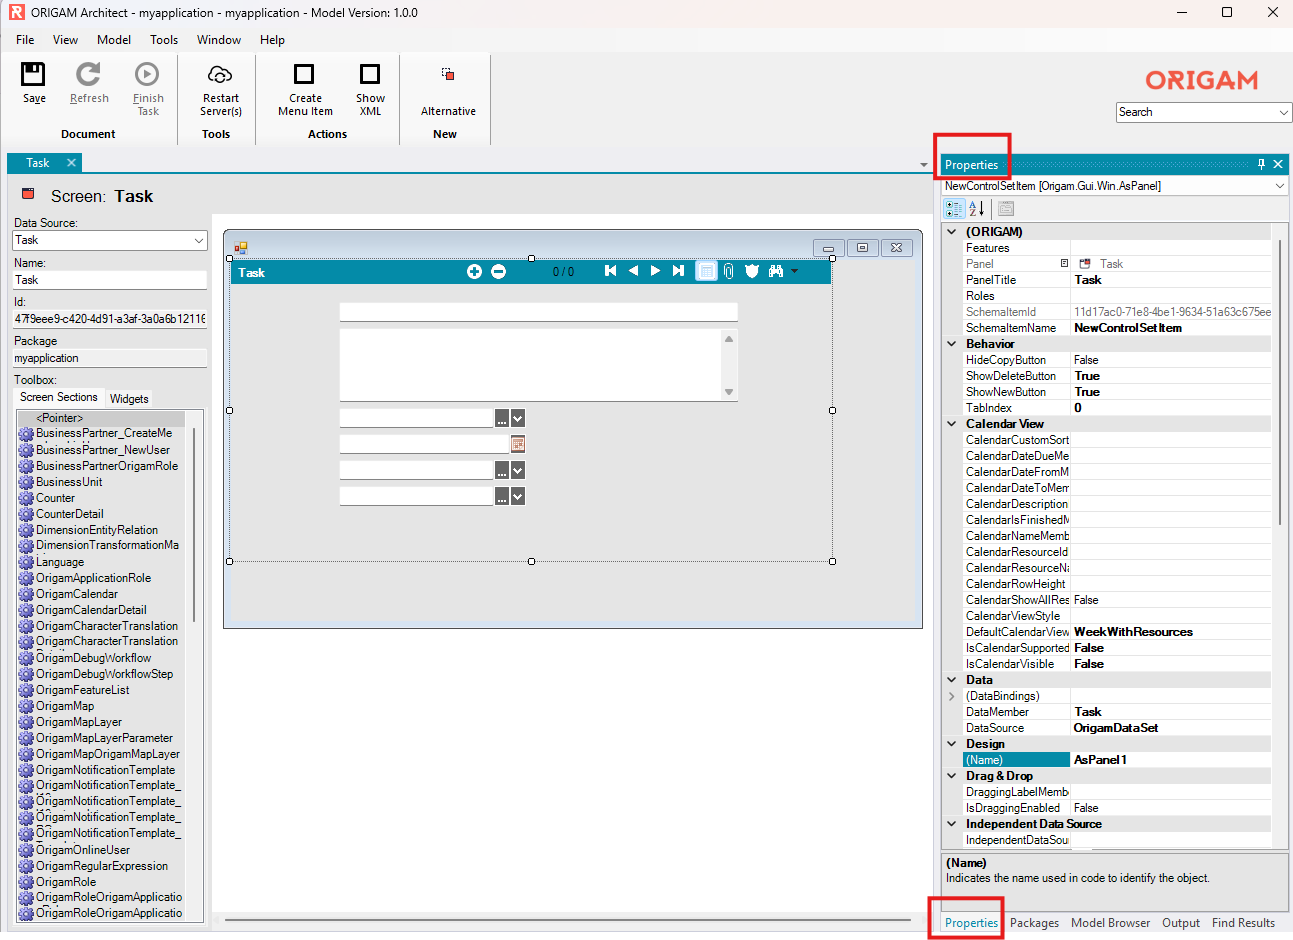1293x940 pixels.
Task: Select the OrigamRole toolbox item
Action: [x=66, y=882]
